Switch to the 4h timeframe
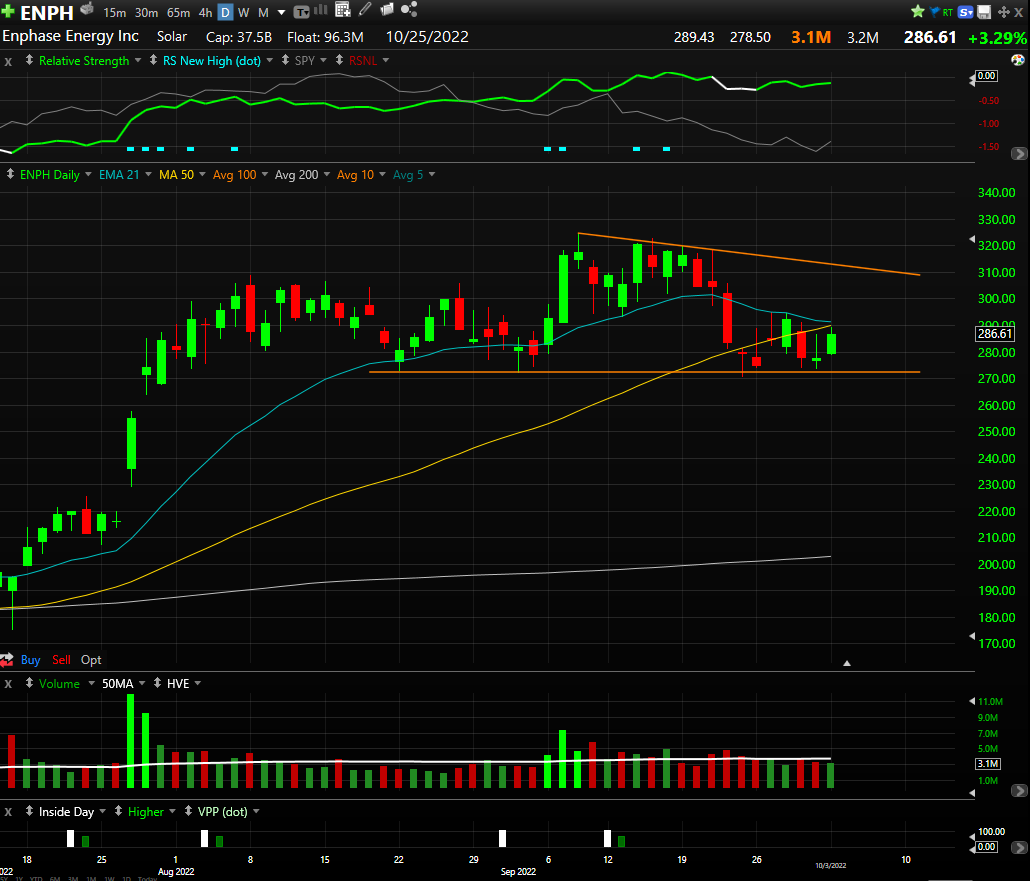Image resolution: width=1030 pixels, height=881 pixels. tap(206, 12)
